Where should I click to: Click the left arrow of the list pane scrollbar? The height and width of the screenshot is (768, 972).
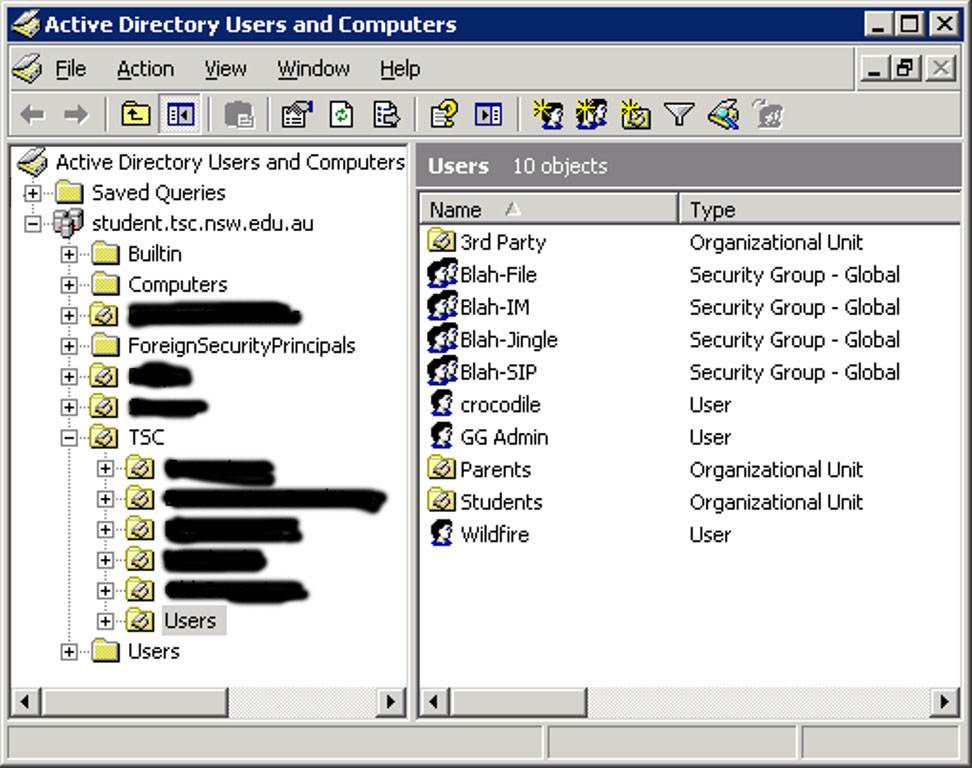point(435,702)
